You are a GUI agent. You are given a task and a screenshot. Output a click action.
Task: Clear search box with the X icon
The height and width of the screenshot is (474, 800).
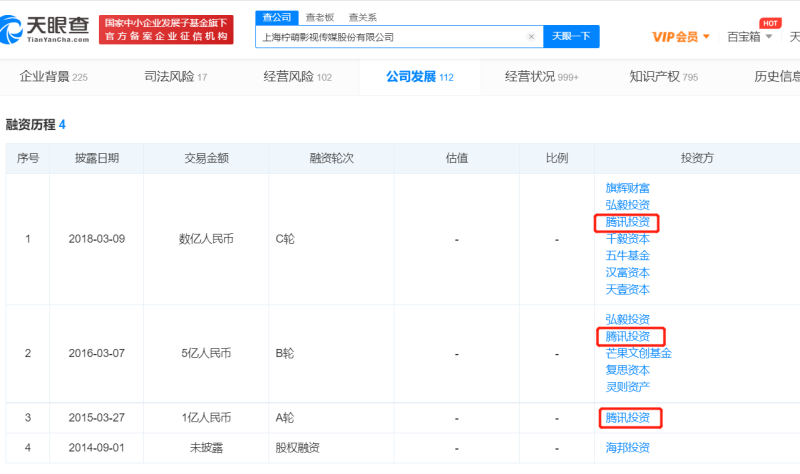coord(531,37)
